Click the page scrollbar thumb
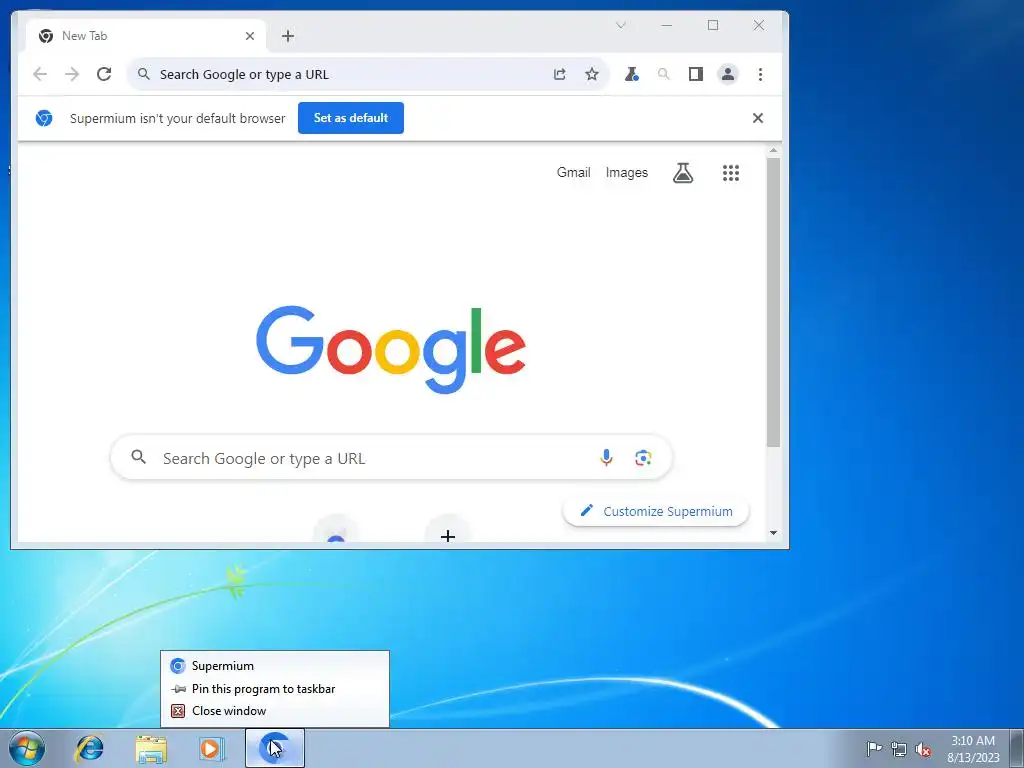The image size is (1024, 768). 773,302
